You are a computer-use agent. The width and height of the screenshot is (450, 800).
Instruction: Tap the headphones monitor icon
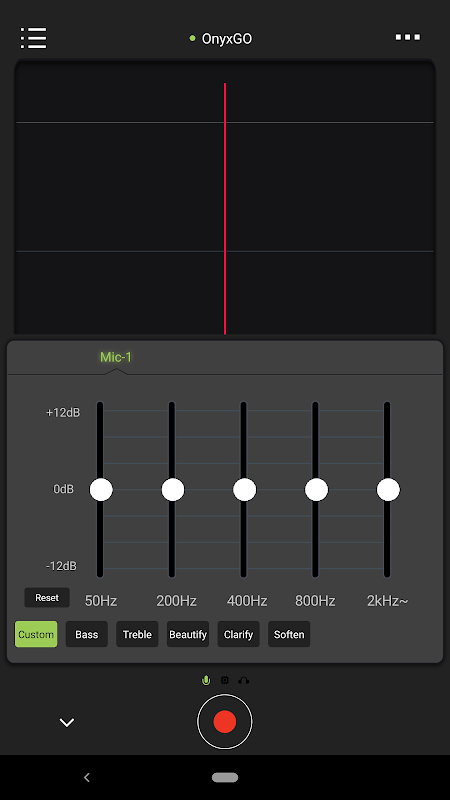tap(243, 680)
